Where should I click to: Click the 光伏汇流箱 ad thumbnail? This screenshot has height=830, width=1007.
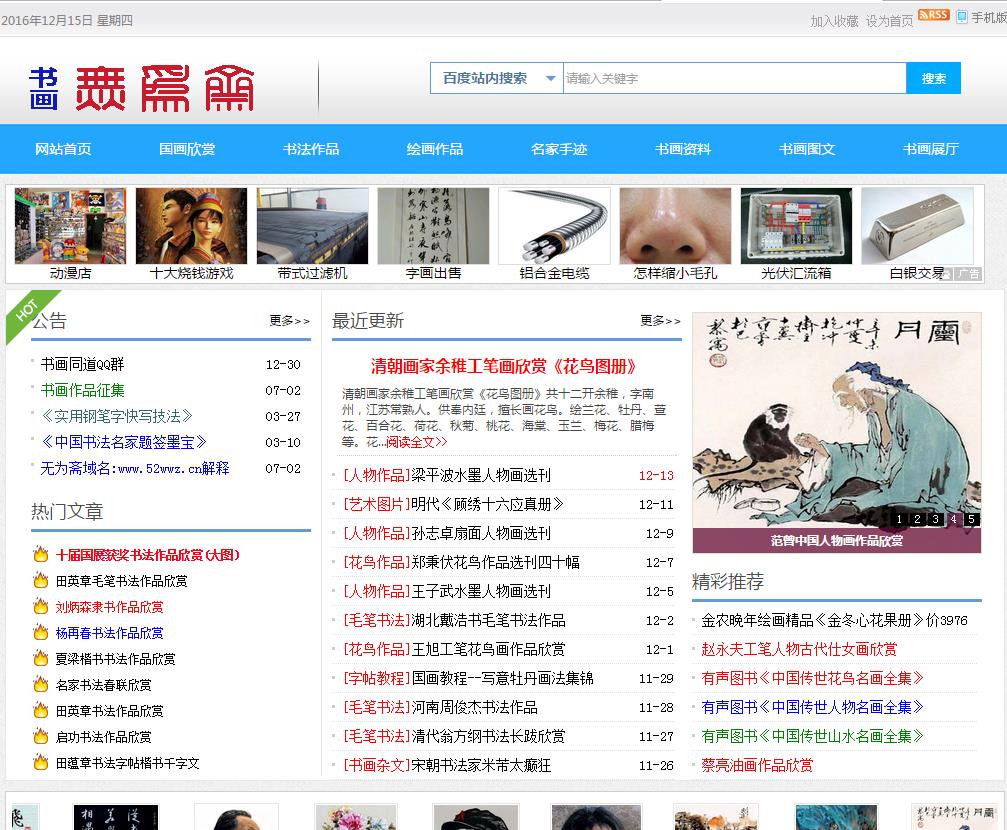[x=796, y=226]
